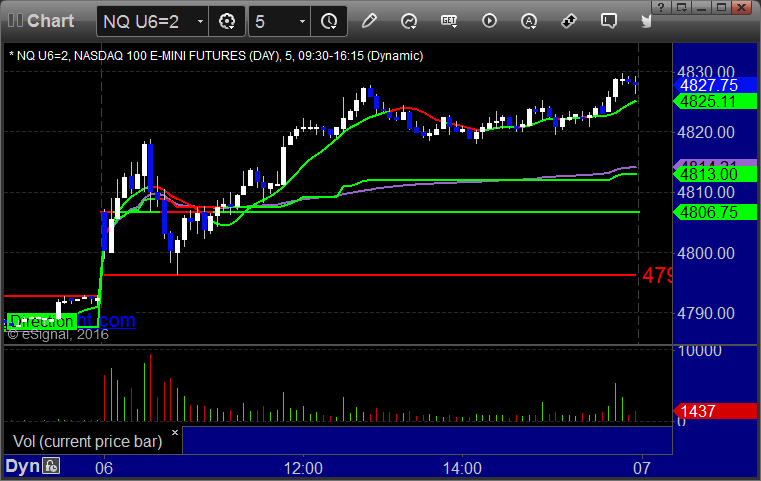
Task: Click the link windows arrows icon
Action: (x=568, y=21)
